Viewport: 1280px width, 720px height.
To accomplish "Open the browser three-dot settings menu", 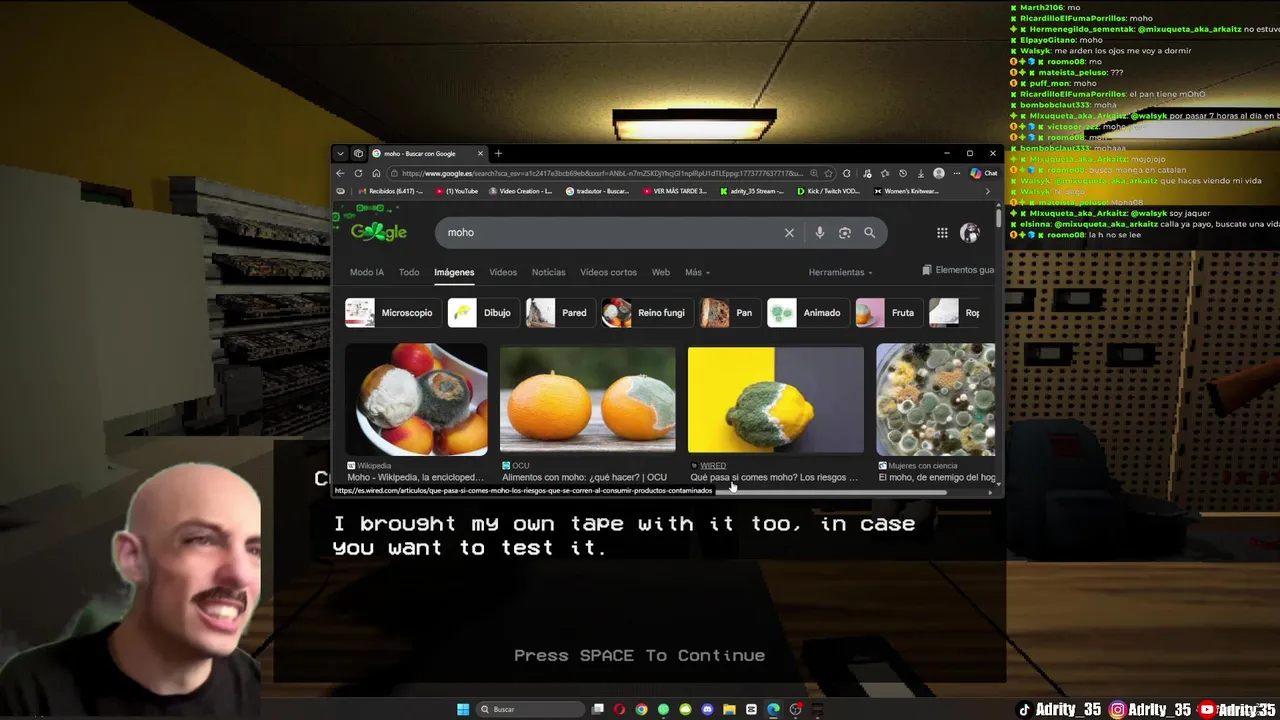I will [x=956, y=173].
